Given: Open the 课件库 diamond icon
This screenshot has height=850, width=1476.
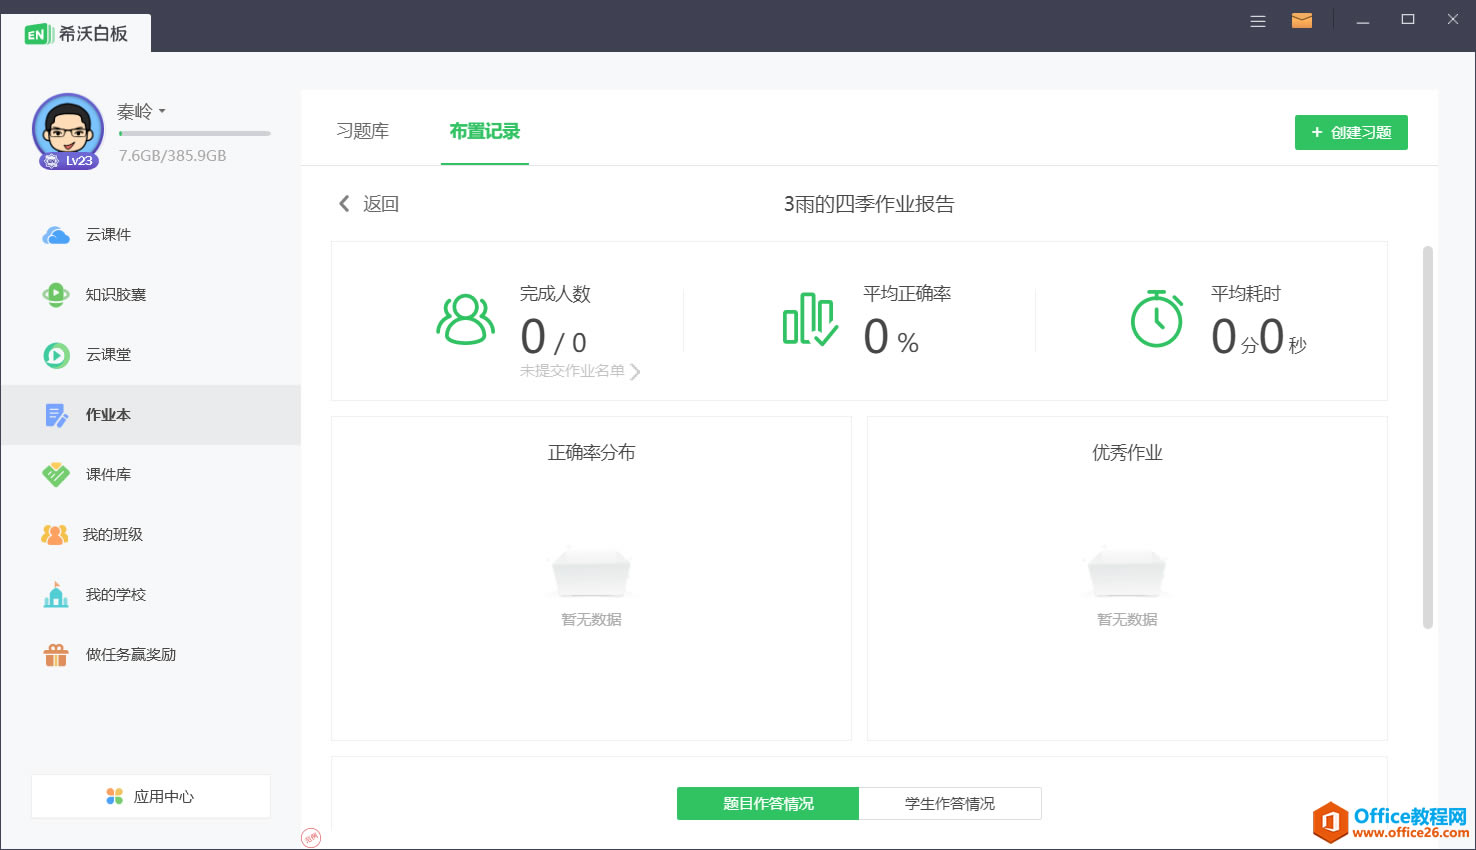Looking at the screenshot, I should pyautogui.click(x=56, y=475).
